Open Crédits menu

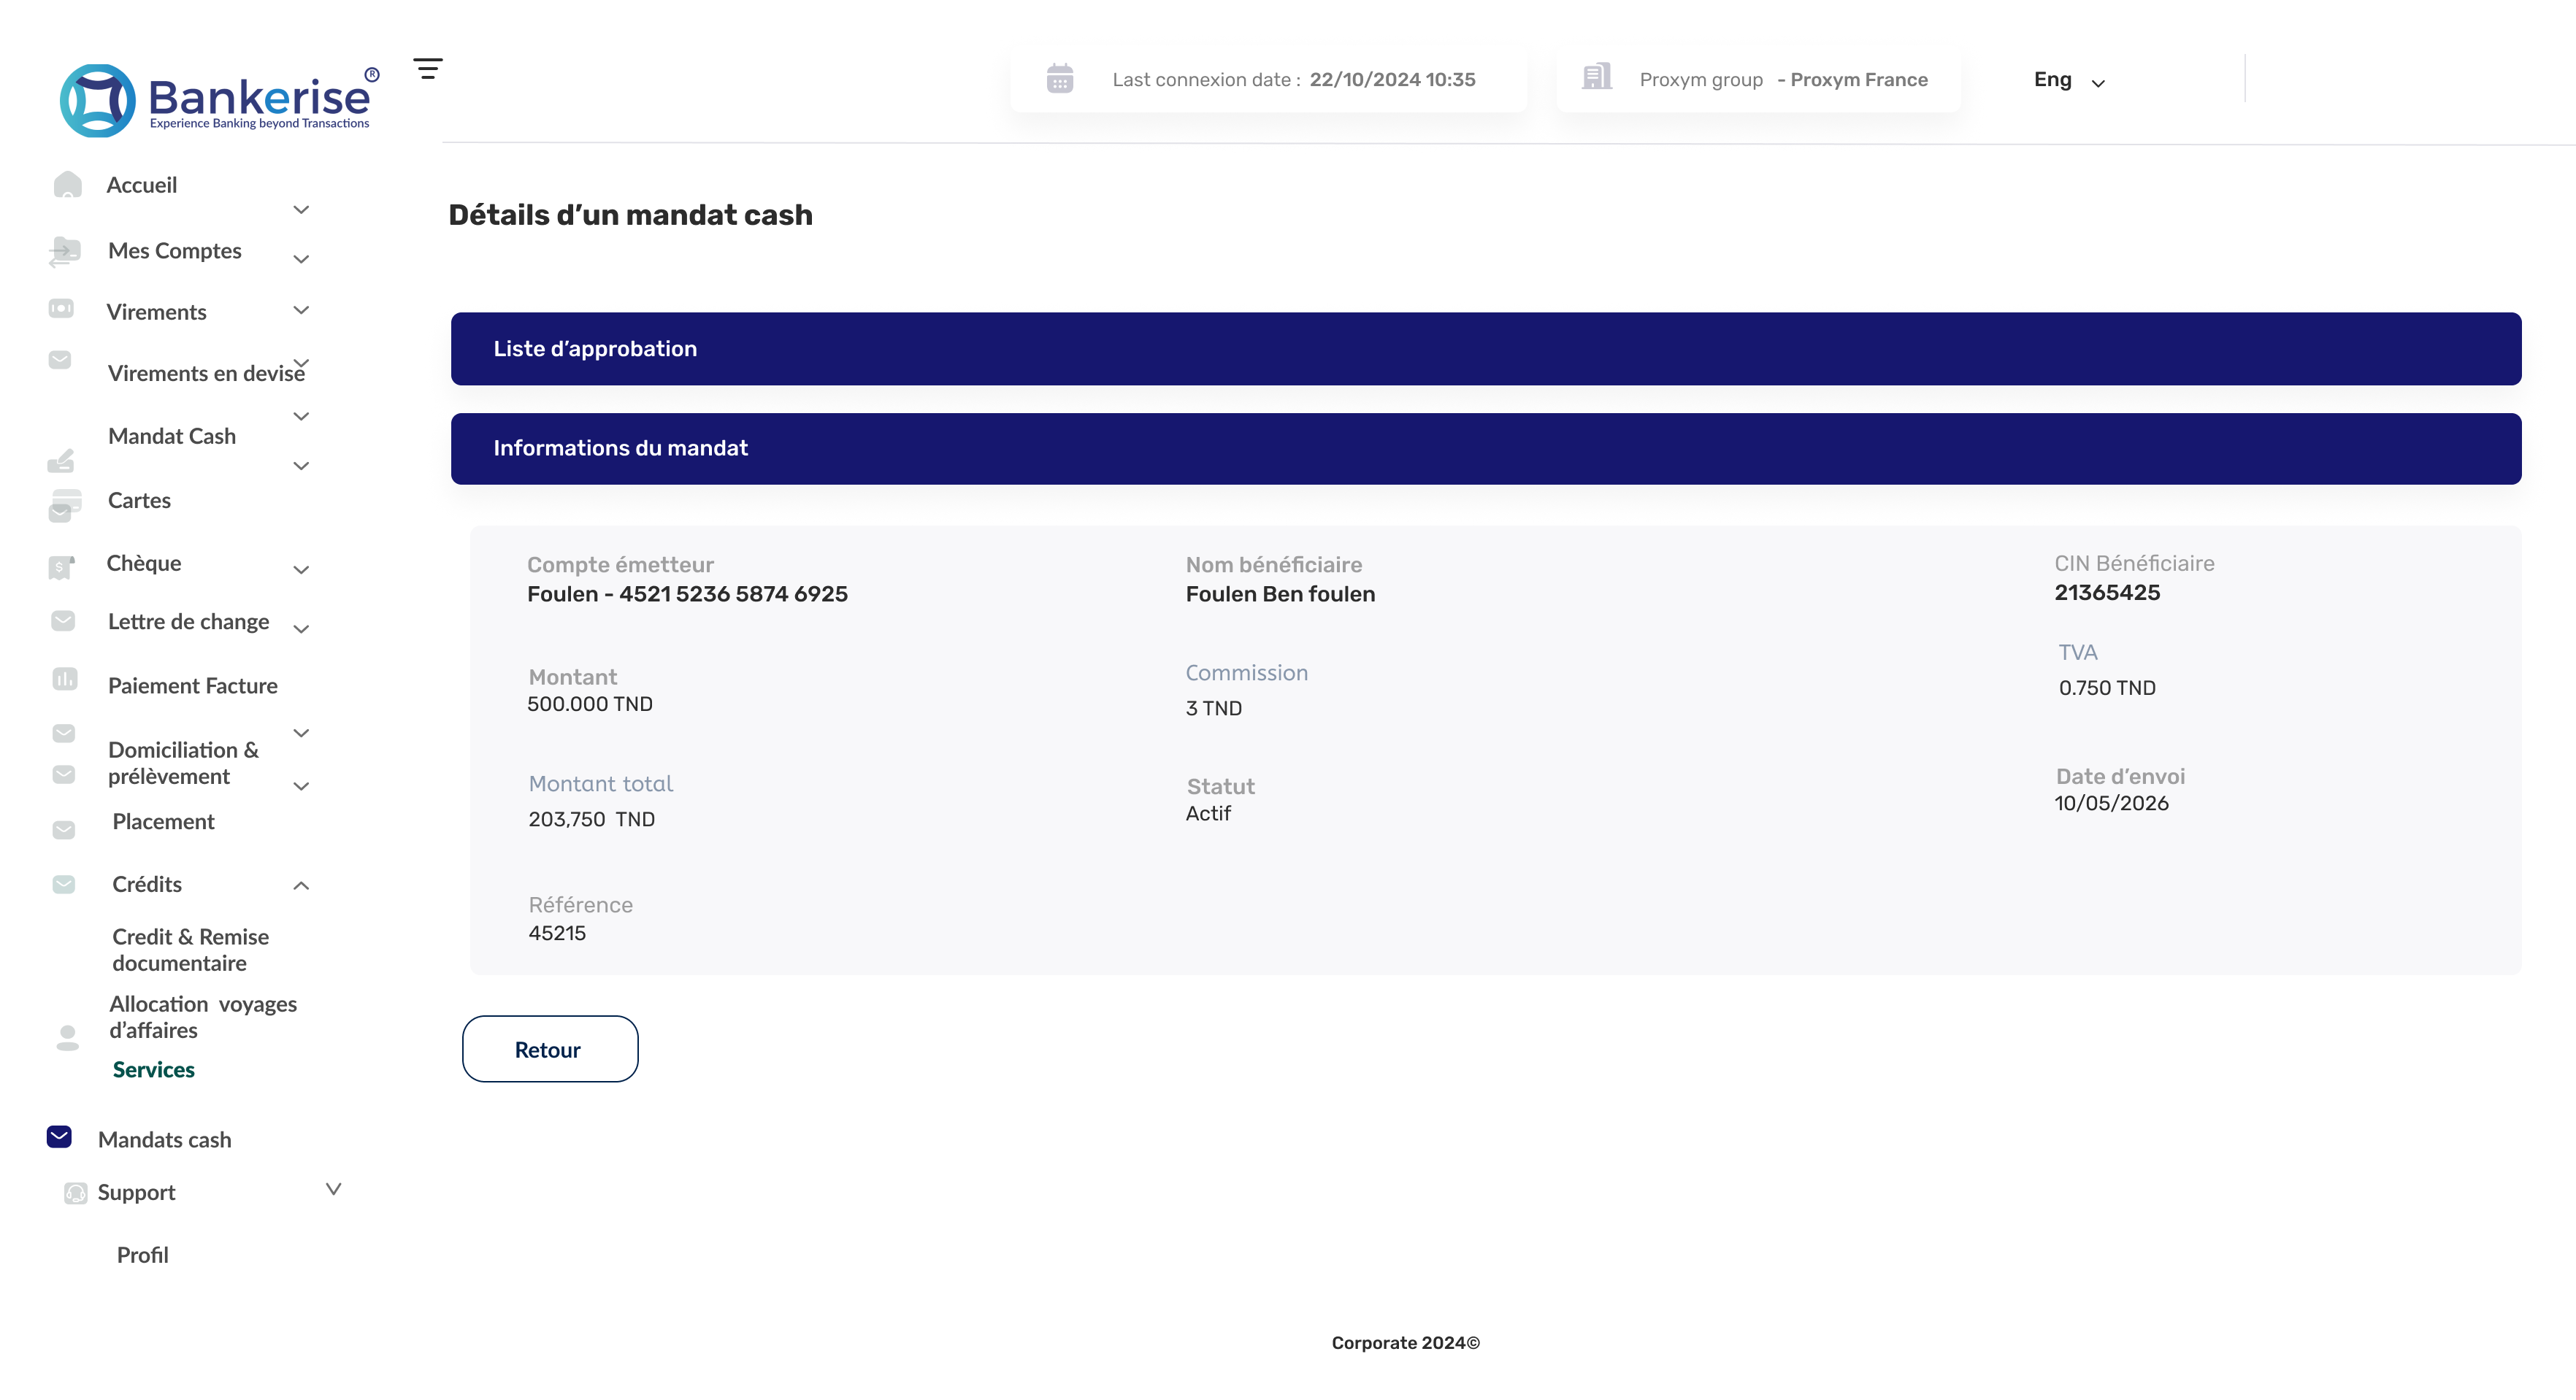[147, 884]
